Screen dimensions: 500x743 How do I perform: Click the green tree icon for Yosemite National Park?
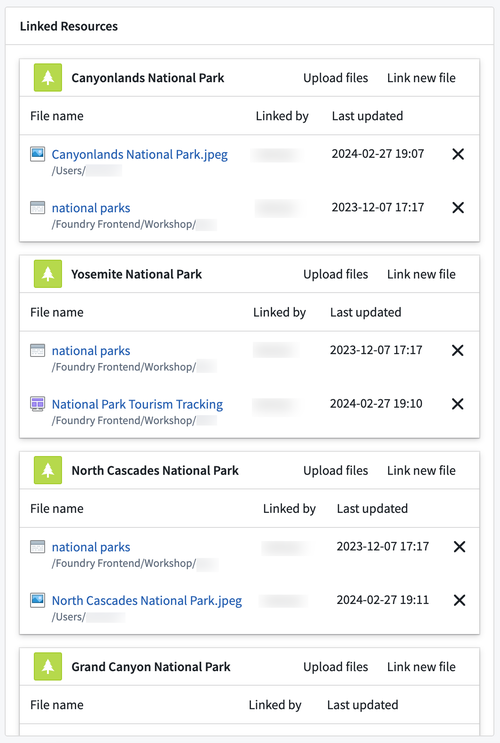click(48, 274)
